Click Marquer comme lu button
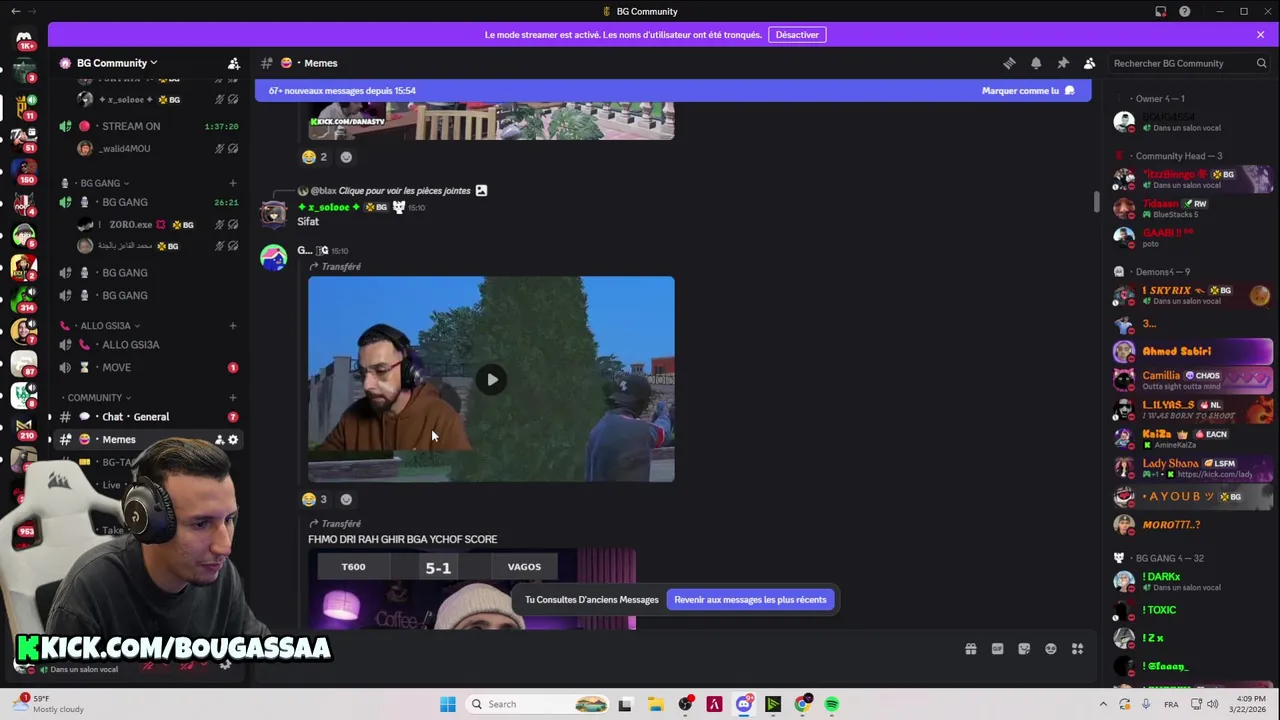The image size is (1280, 720). coord(1028,91)
